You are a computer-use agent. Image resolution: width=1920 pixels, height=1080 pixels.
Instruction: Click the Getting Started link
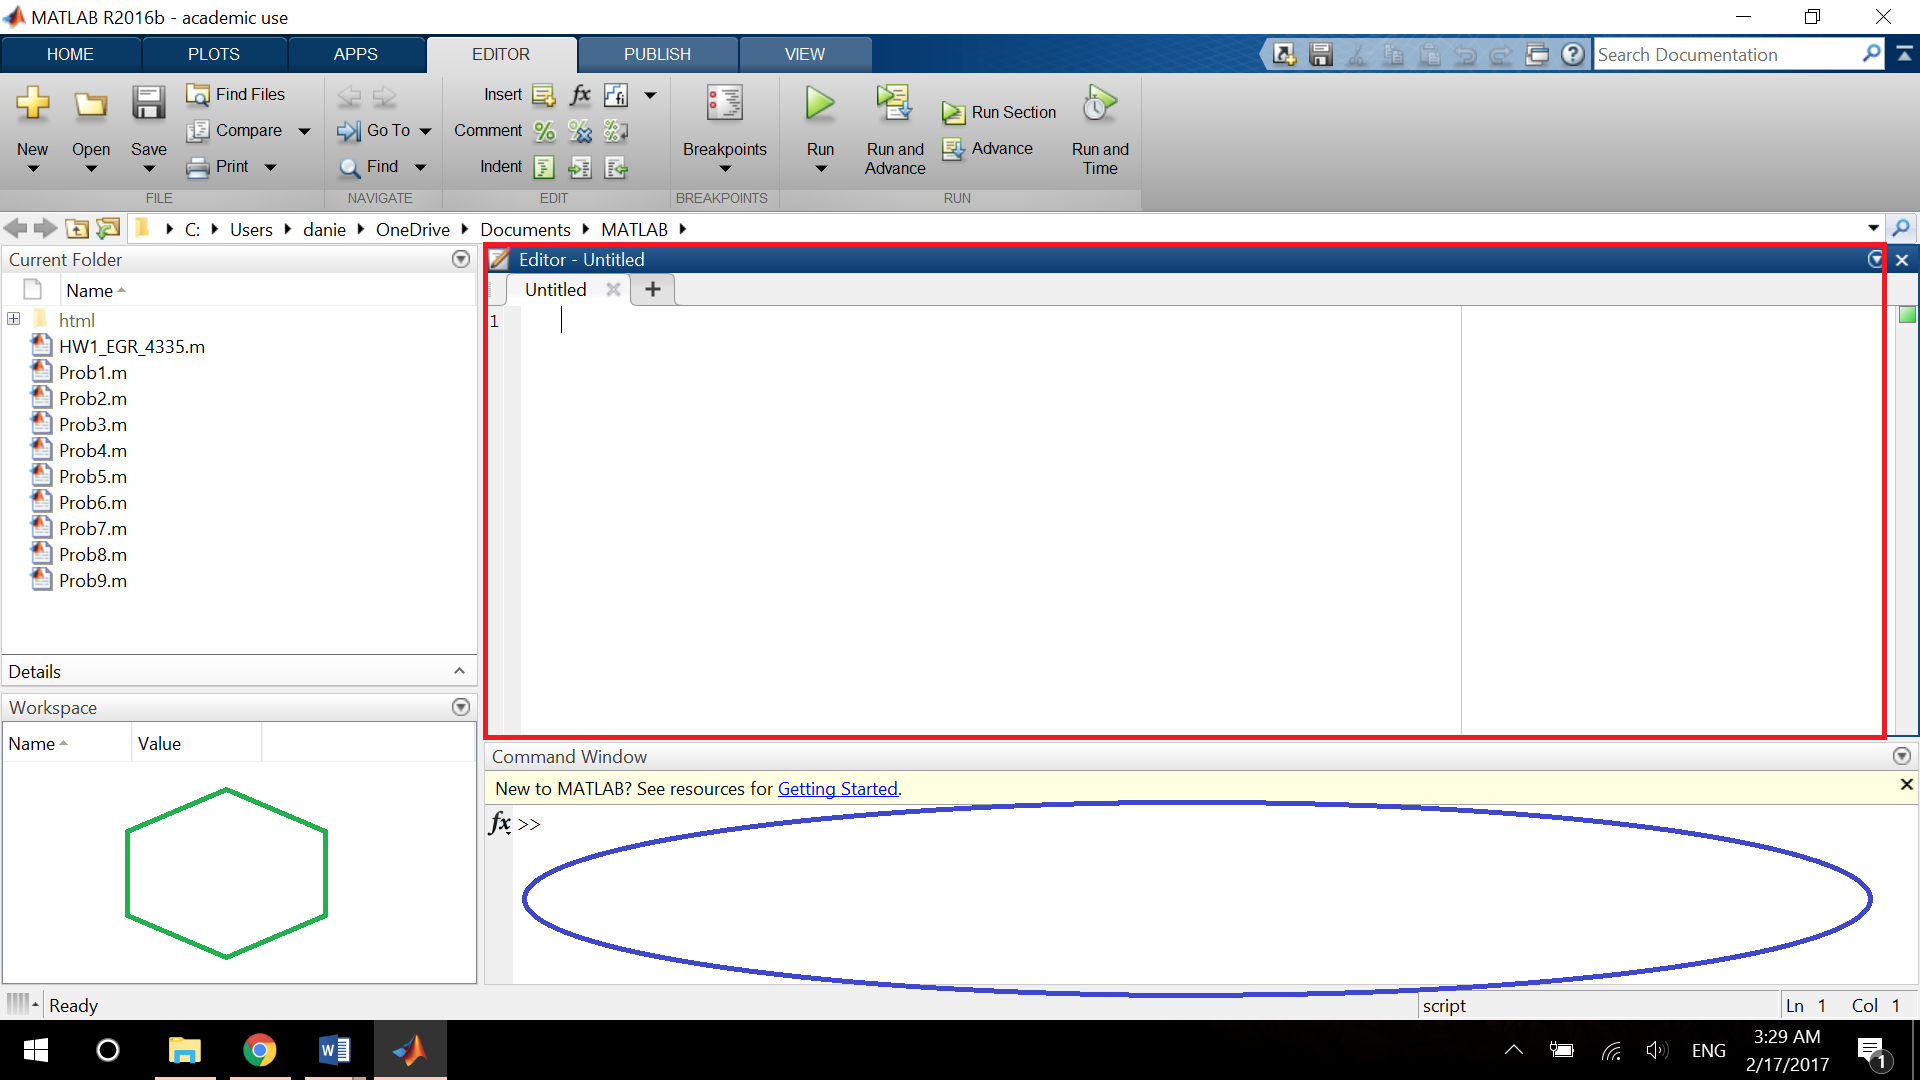pyautogui.click(x=838, y=788)
